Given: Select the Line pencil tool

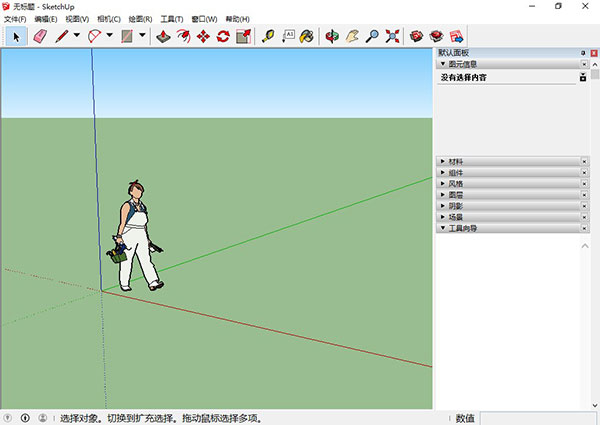Looking at the screenshot, I should point(62,37).
